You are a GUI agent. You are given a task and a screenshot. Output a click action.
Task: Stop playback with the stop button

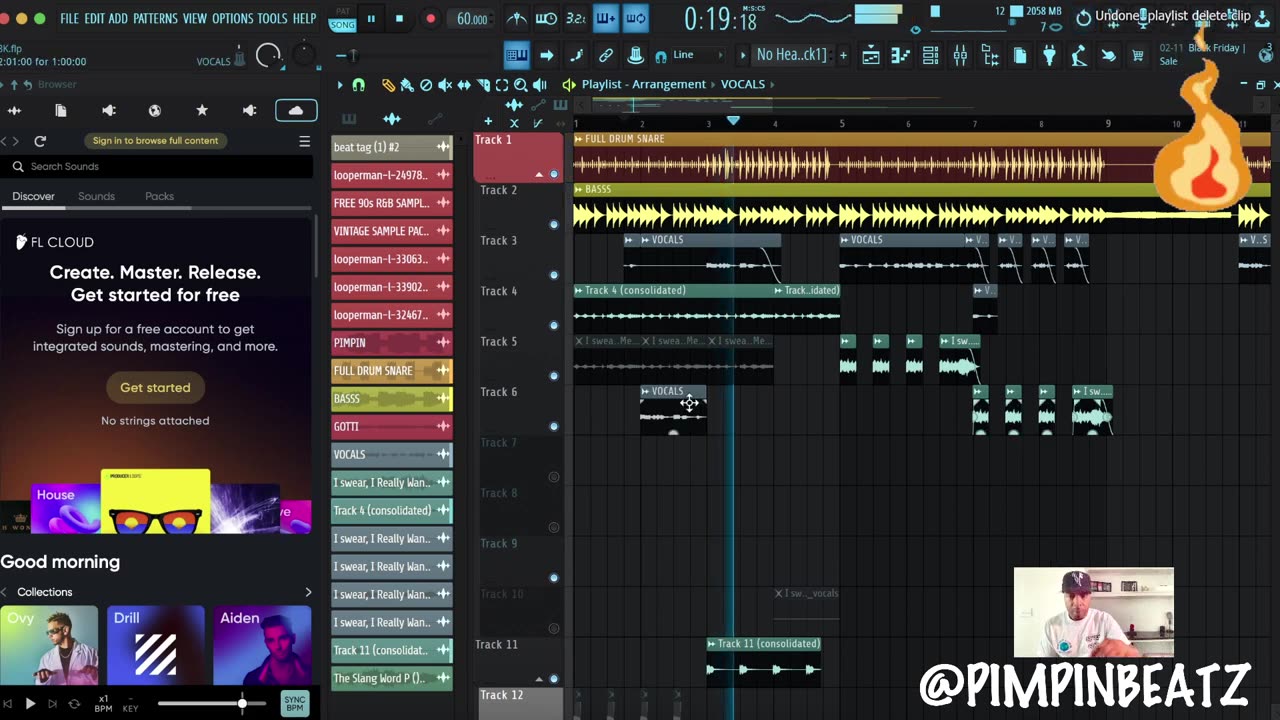[399, 18]
